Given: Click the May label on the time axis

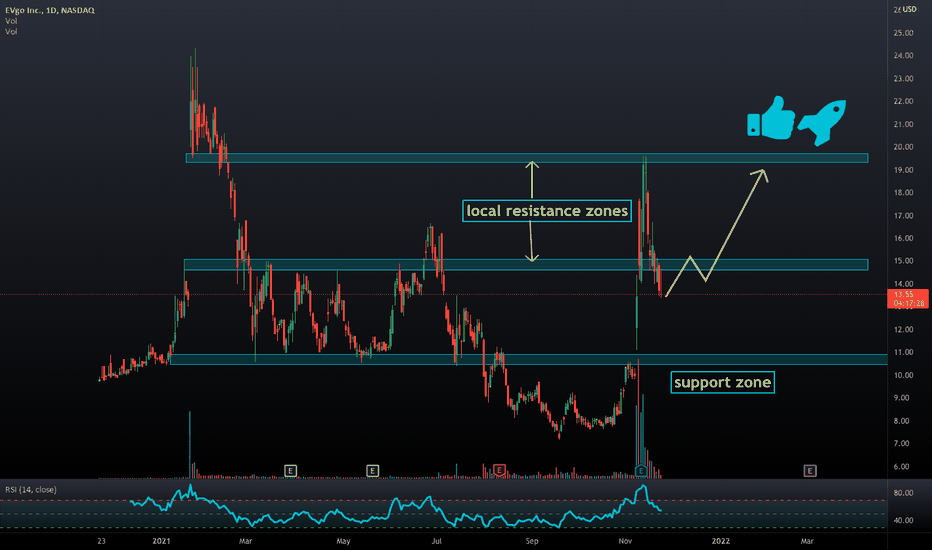Looking at the screenshot, I should point(343,540).
